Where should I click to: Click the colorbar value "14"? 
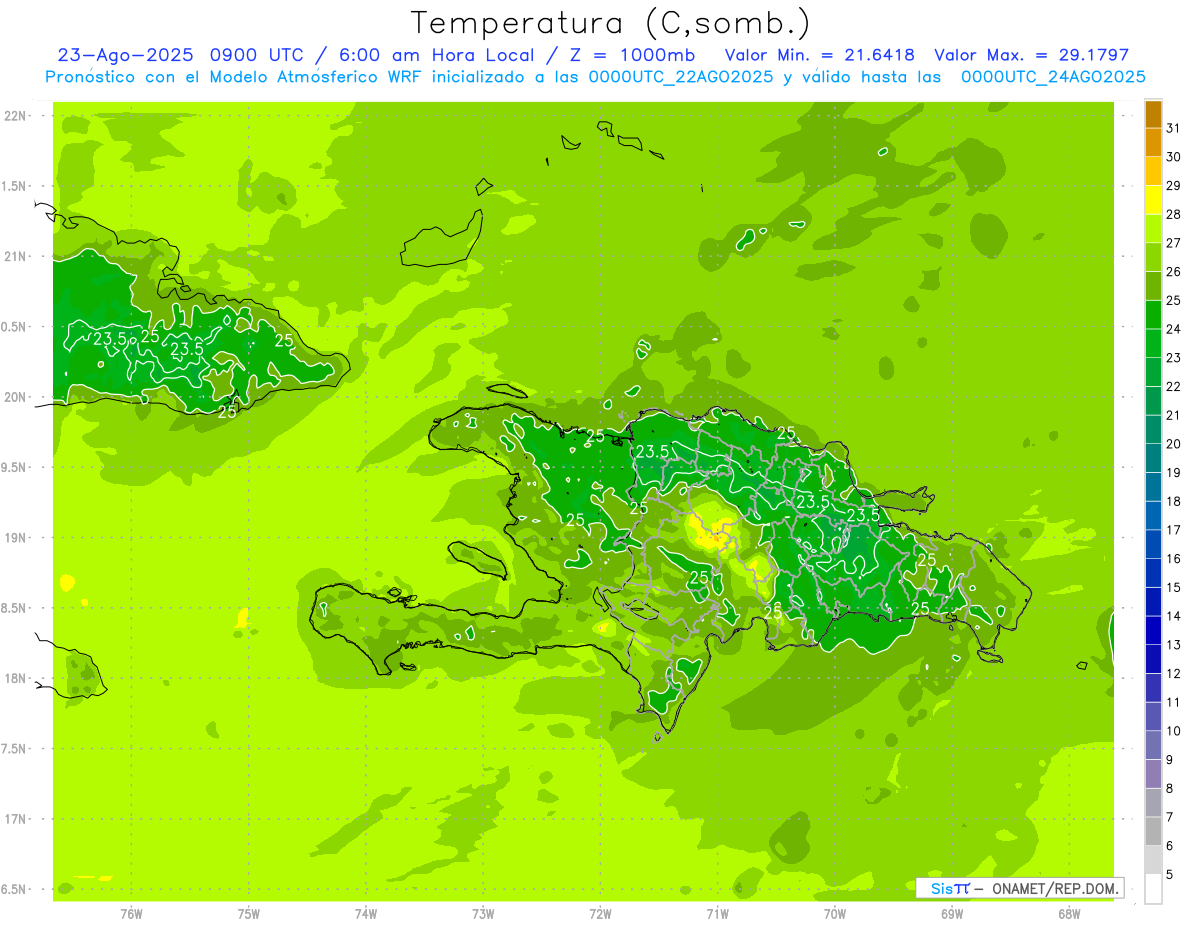(x=1174, y=616)
